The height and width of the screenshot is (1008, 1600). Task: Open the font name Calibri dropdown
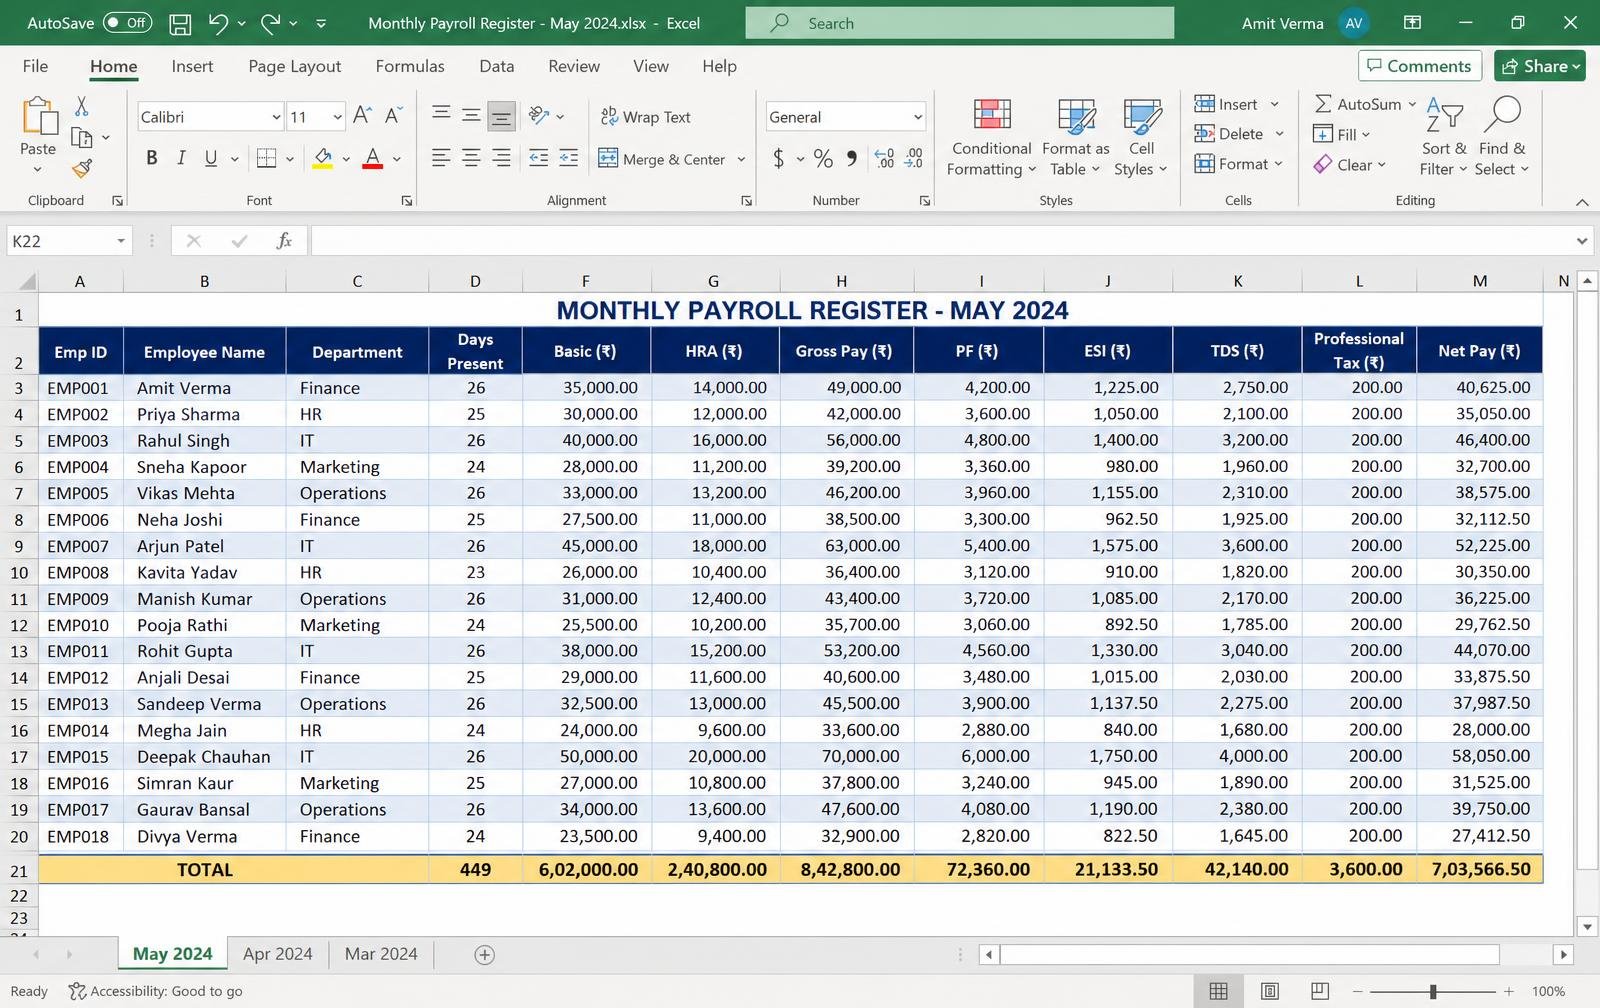click(276, 117)
